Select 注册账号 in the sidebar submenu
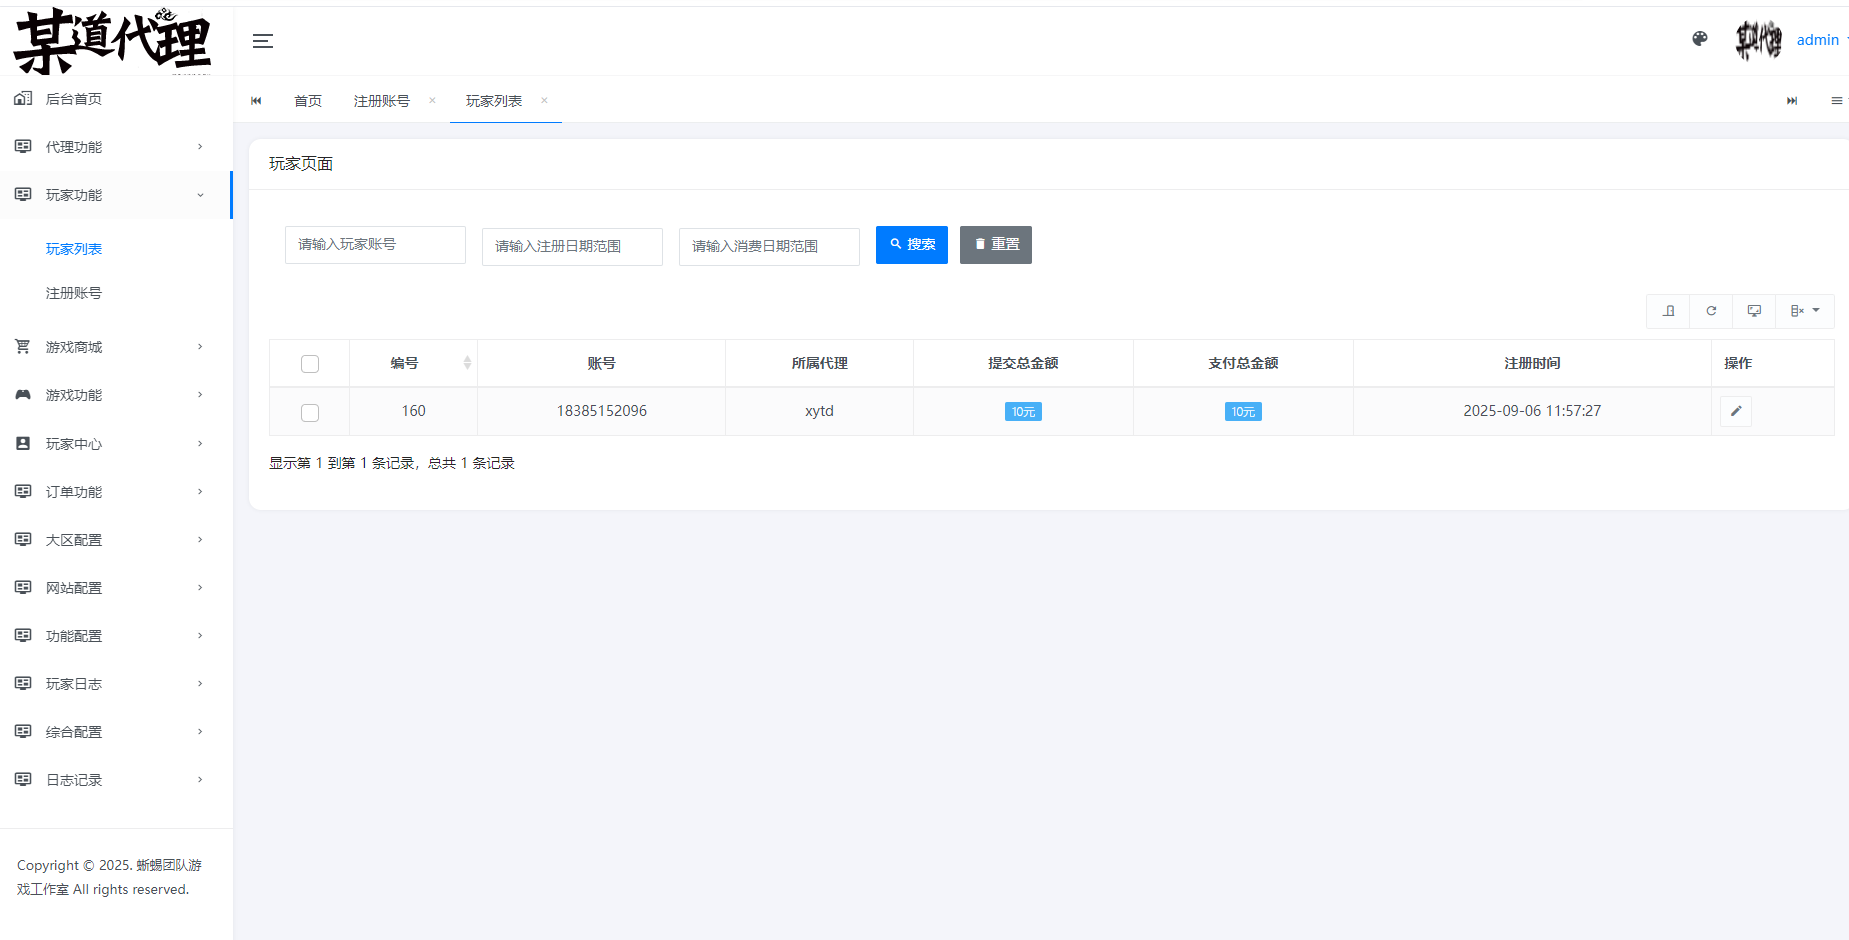Viewport: 1849px width, 940px height. (x=74, y=293)
